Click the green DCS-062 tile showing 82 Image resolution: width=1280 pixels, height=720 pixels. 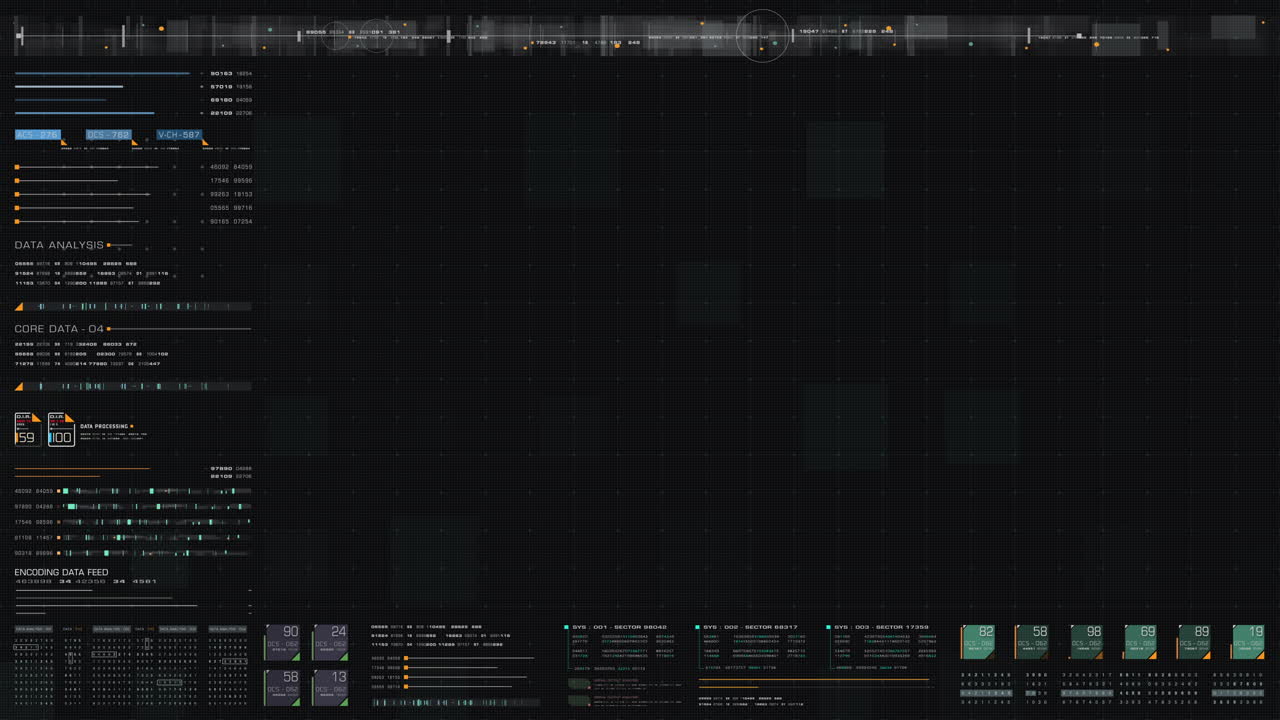click(978, 642)
